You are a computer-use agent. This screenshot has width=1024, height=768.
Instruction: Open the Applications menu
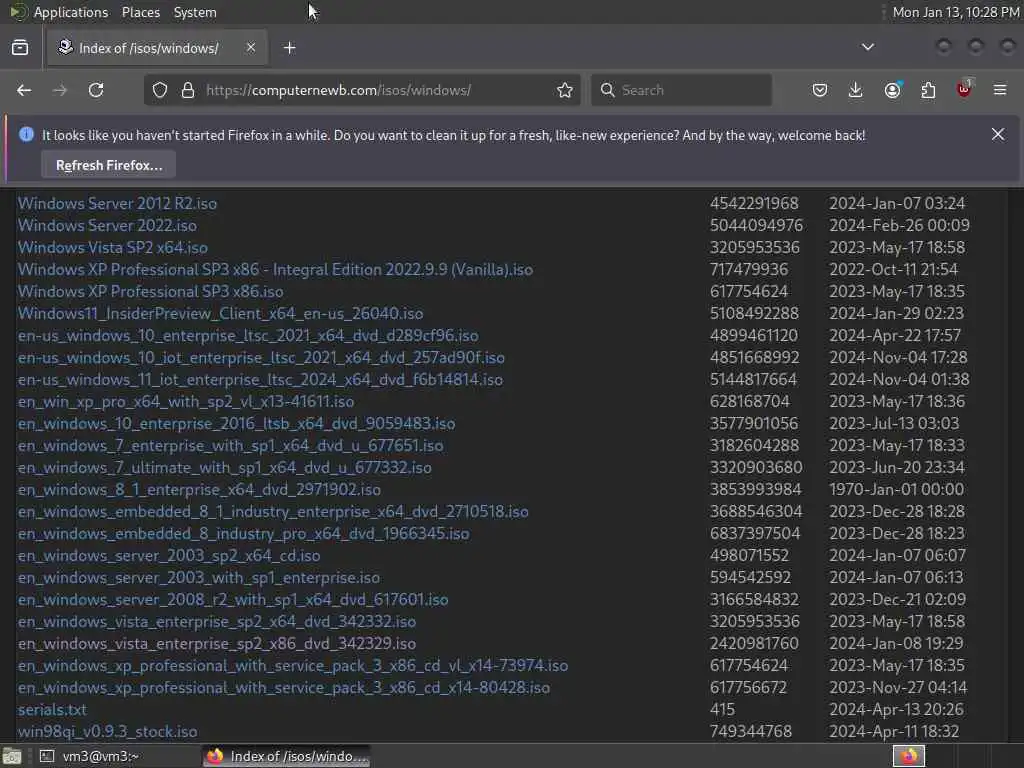point(71,12)
